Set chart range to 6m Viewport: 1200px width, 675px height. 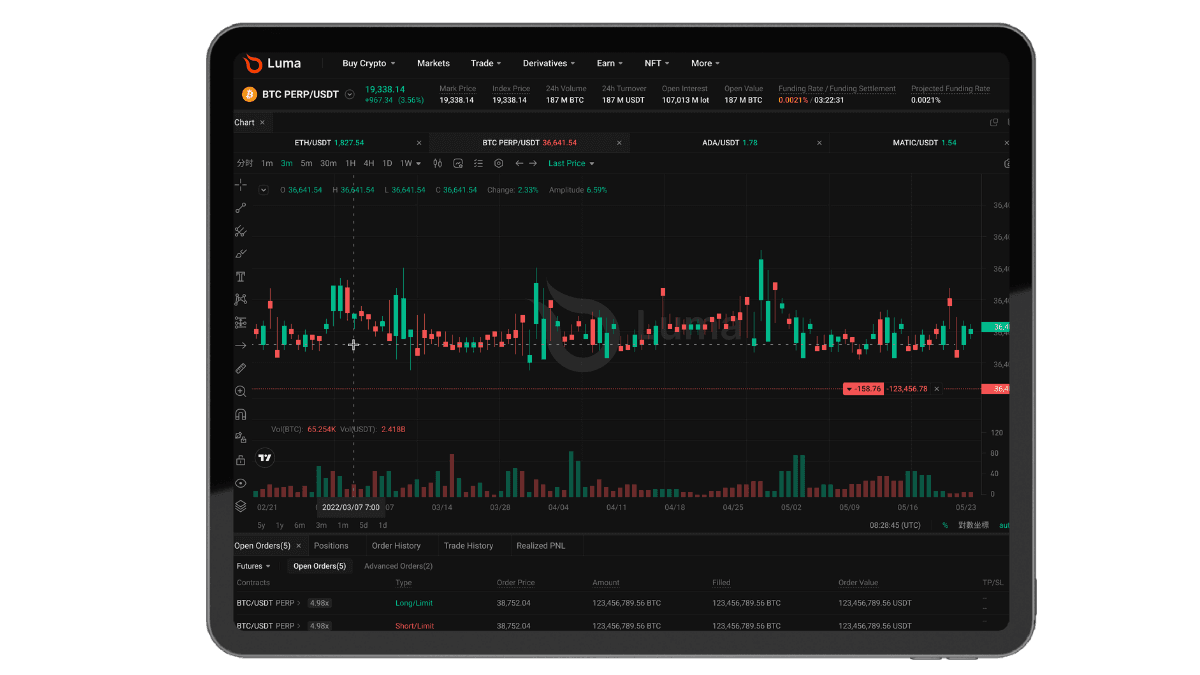coord(299,525)
